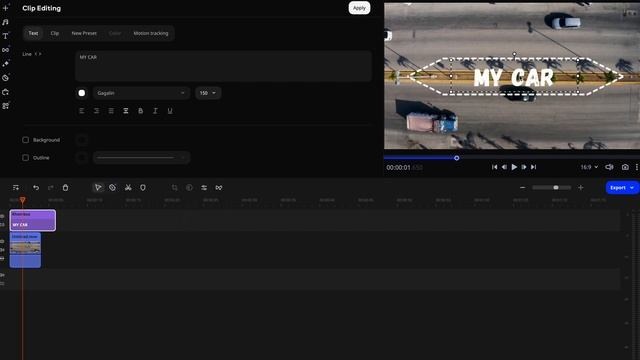Click the MY CAR text input field
Viewport: 640px width, 360px height.
223,66
